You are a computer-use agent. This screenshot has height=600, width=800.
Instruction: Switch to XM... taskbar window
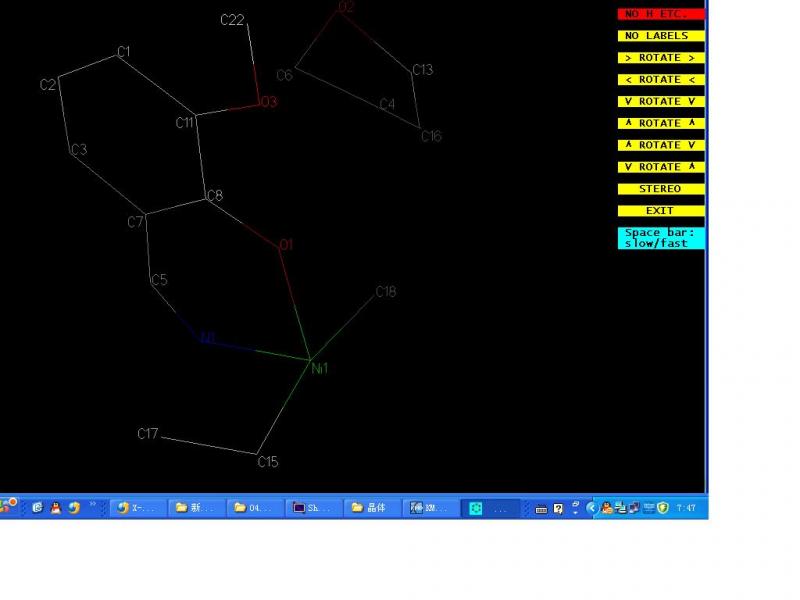(431, 508)
